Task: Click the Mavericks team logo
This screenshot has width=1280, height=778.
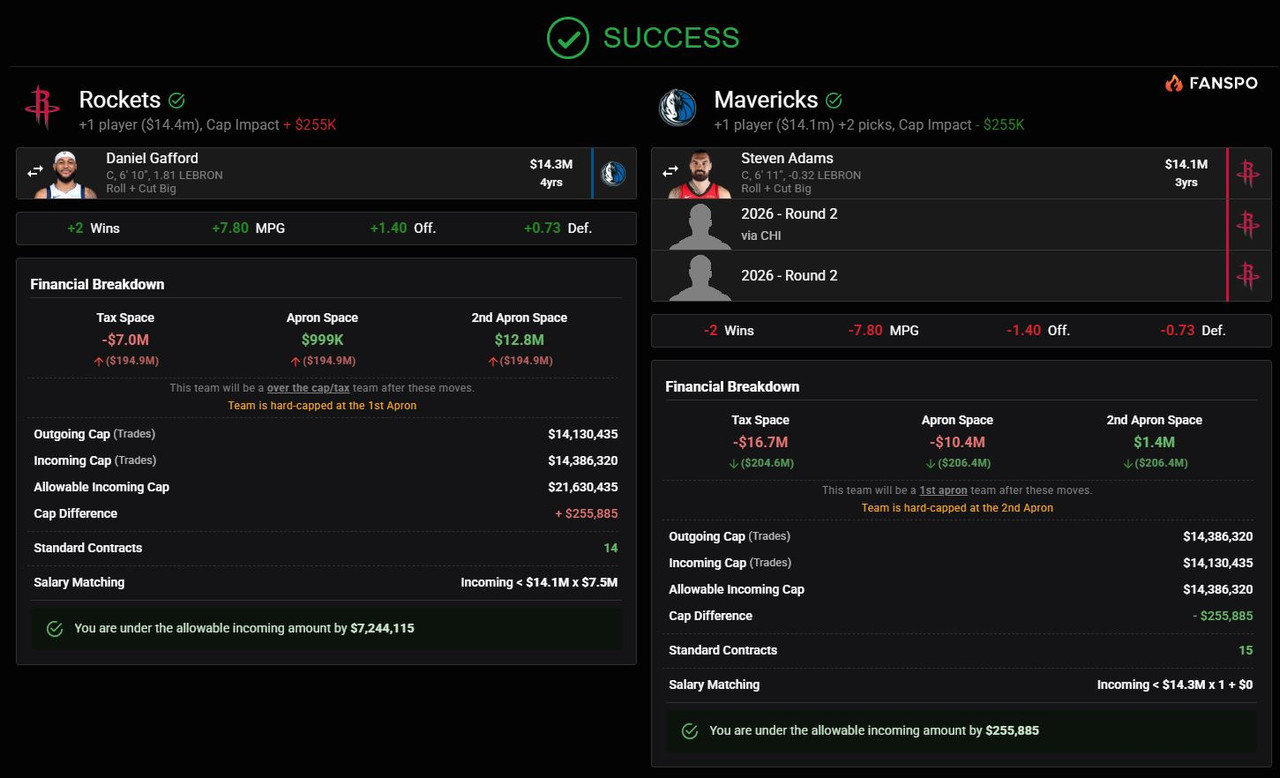Action: [678, 107]
